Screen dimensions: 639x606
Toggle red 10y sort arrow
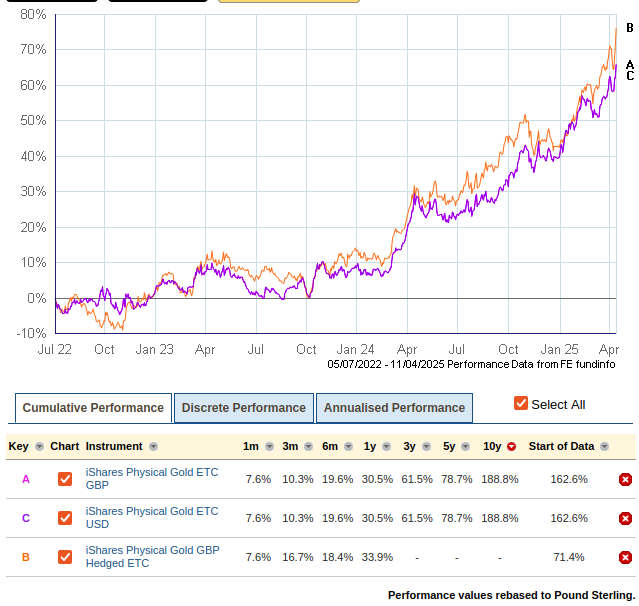point(511,447)
